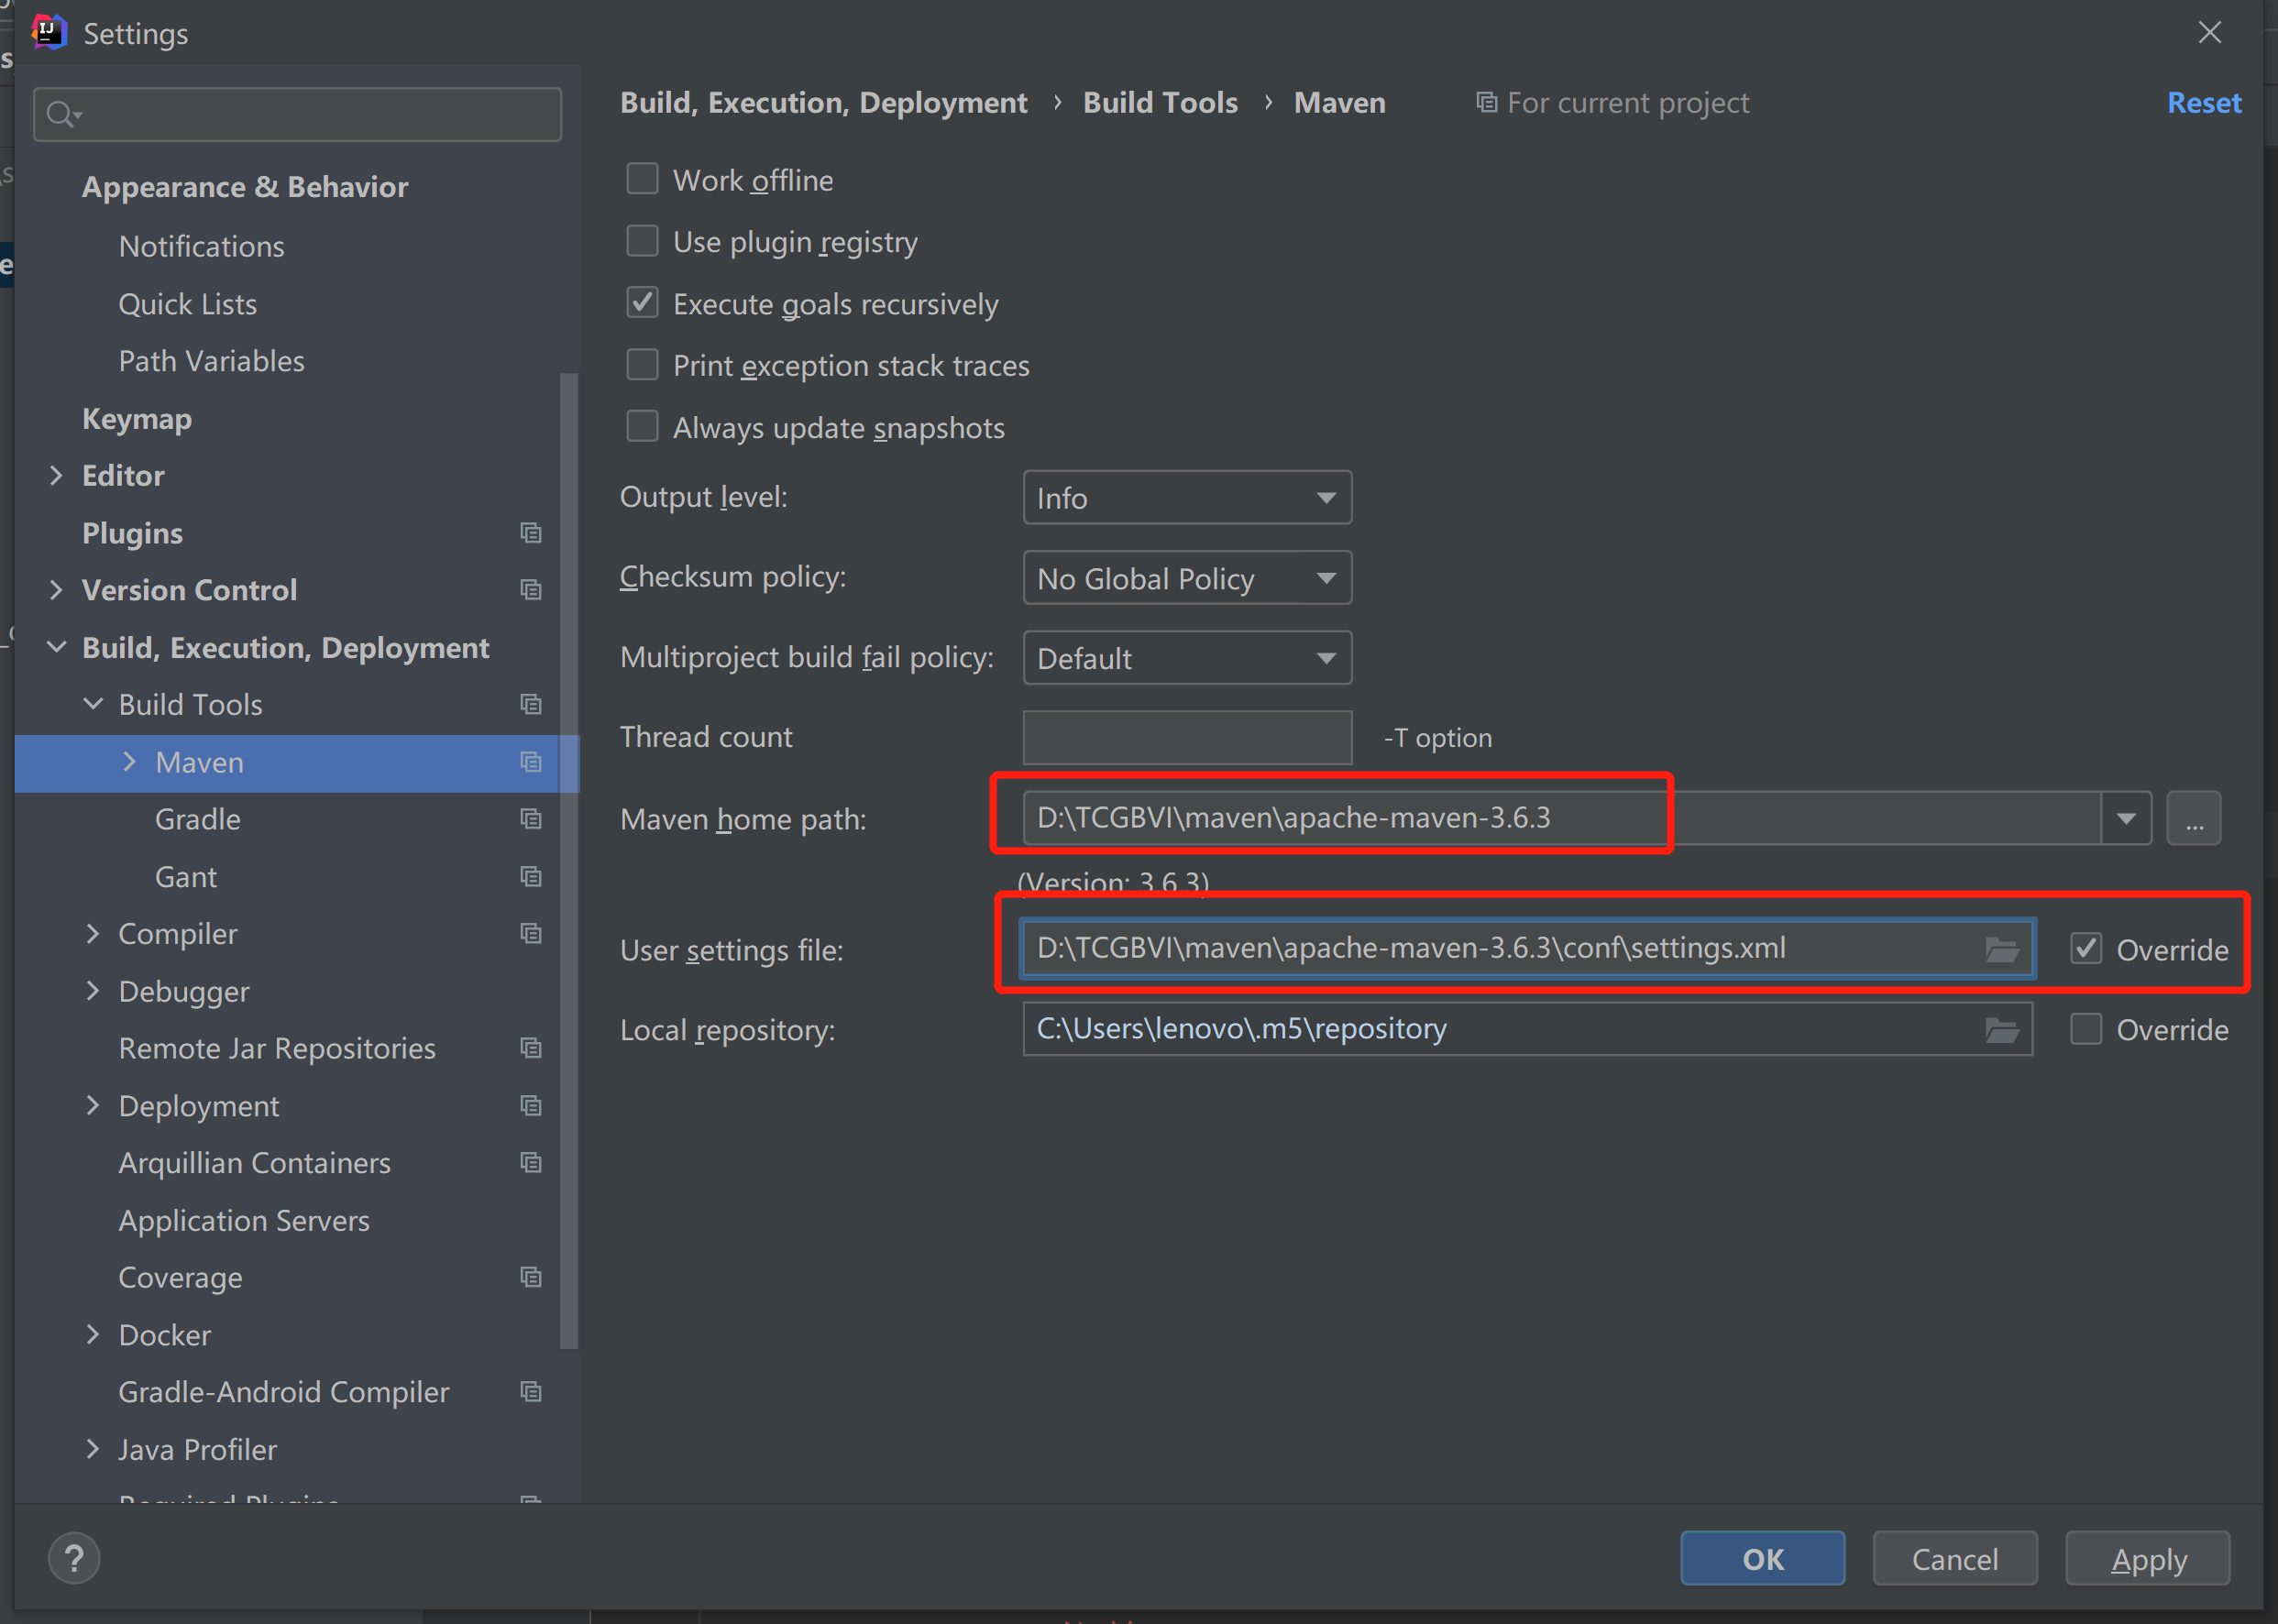
Task: Expand the Maven tree node arrow
Action: coord(129,762)
